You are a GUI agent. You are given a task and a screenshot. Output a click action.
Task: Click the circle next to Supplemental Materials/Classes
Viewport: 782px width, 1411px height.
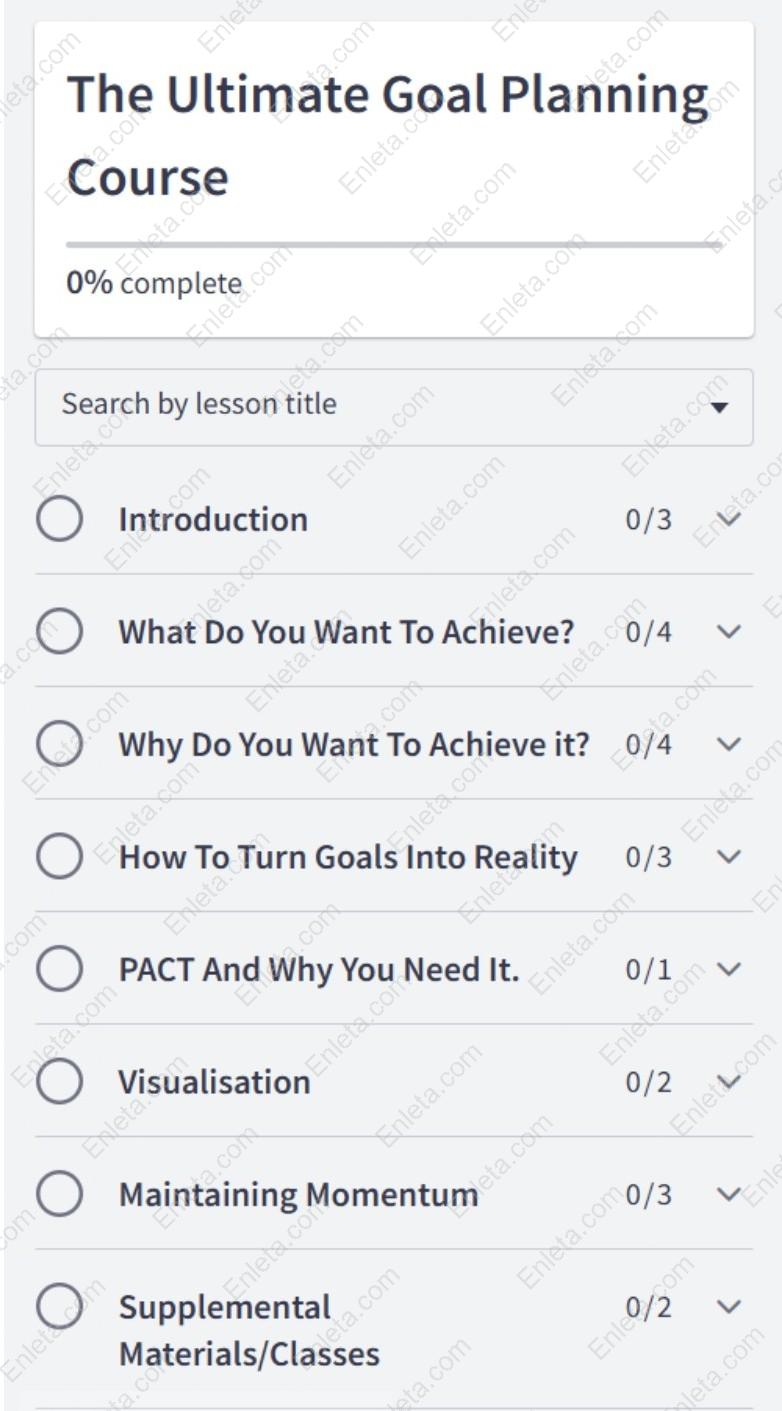pos(63,1307)
